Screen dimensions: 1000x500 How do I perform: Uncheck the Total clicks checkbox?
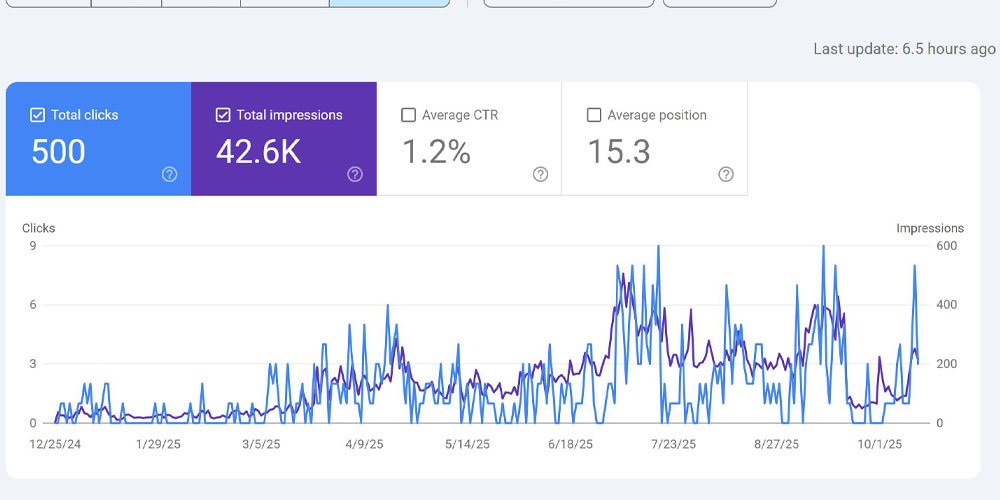(38, 115)
